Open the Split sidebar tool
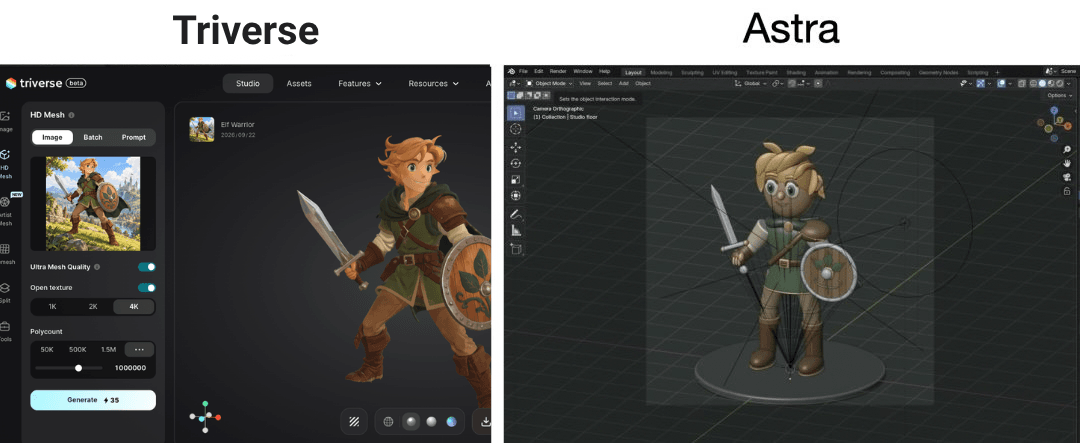The width and height of the screenshot is (1080, 443). tap(5, 293)
